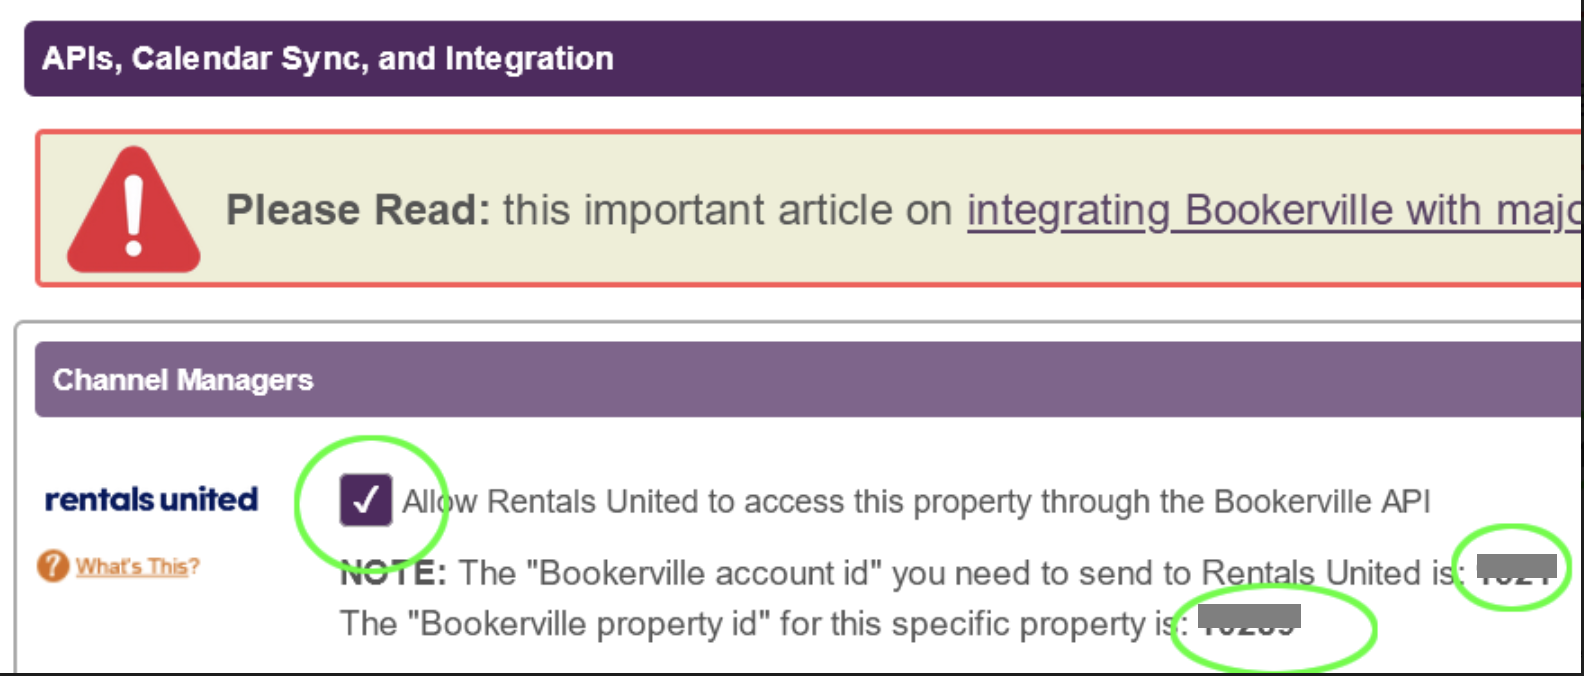
Task: Click the quoted Bookerville property id text
Action: [588, 623]
